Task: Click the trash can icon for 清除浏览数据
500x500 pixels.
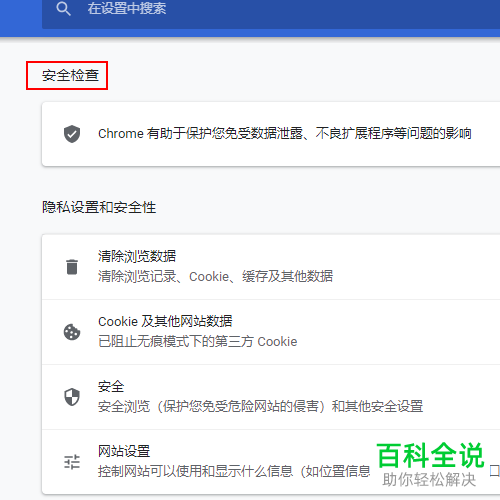Action: click(72, 267)
